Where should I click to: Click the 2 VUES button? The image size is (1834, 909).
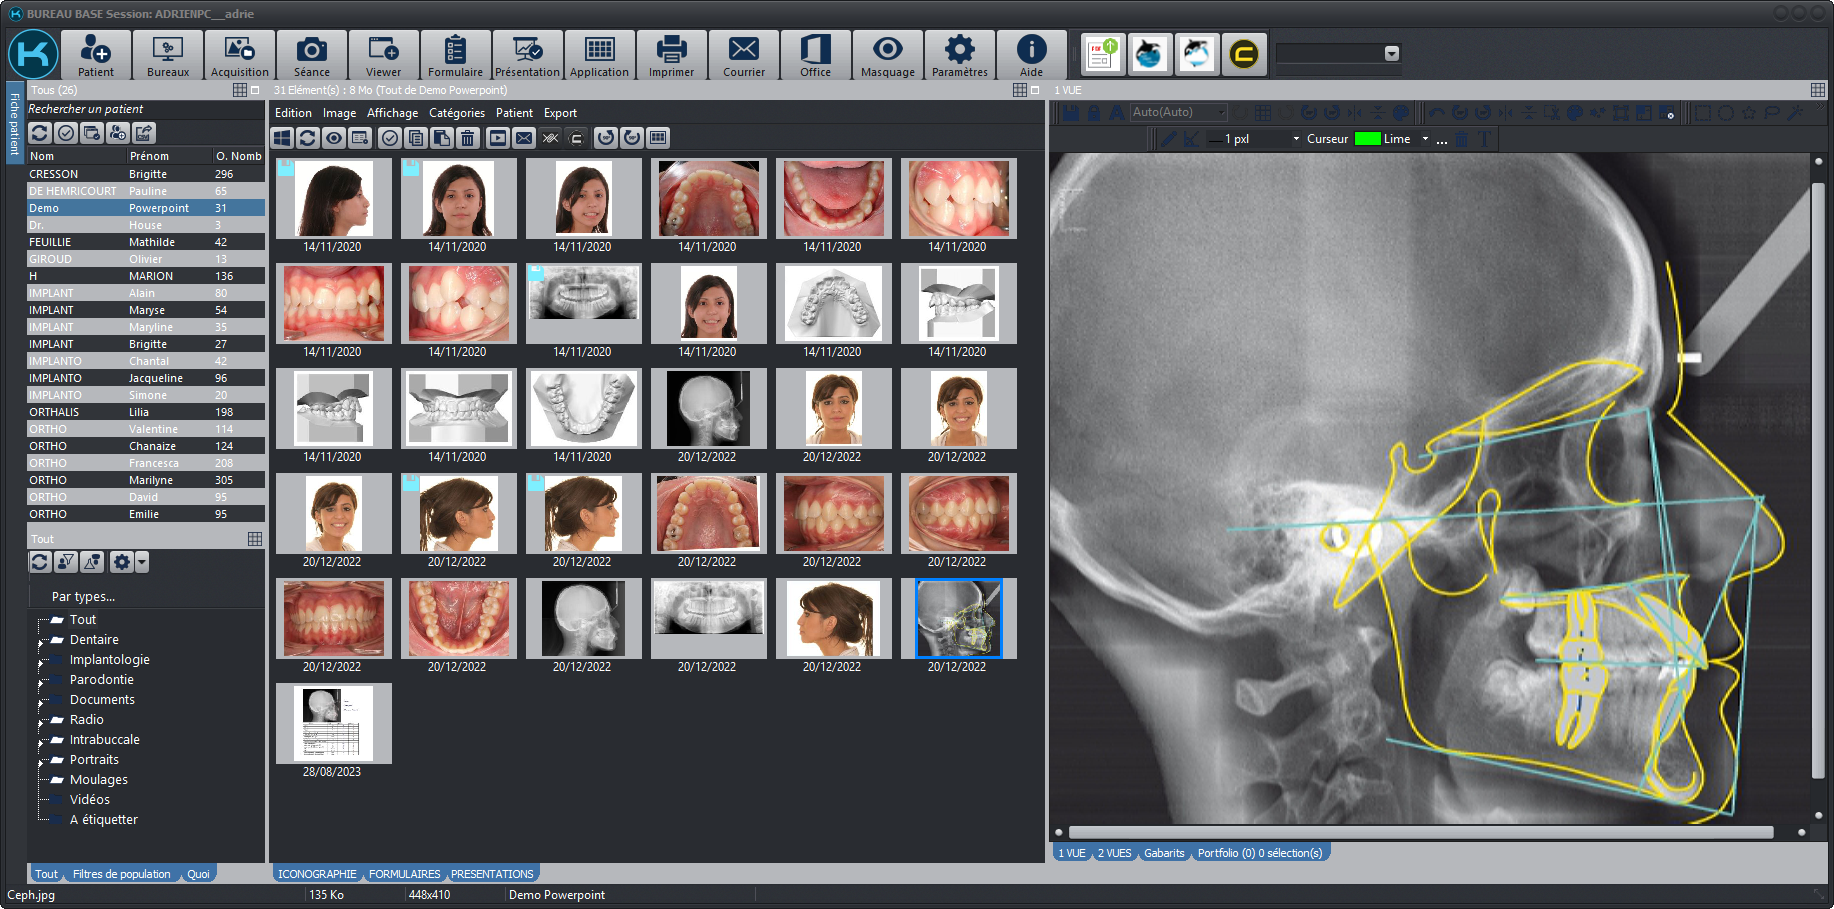(1114, 853)
